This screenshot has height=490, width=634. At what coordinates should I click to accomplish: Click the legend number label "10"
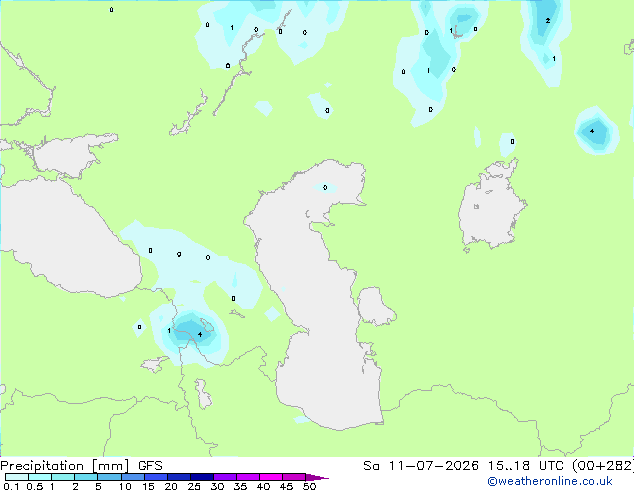click(125, 486)
